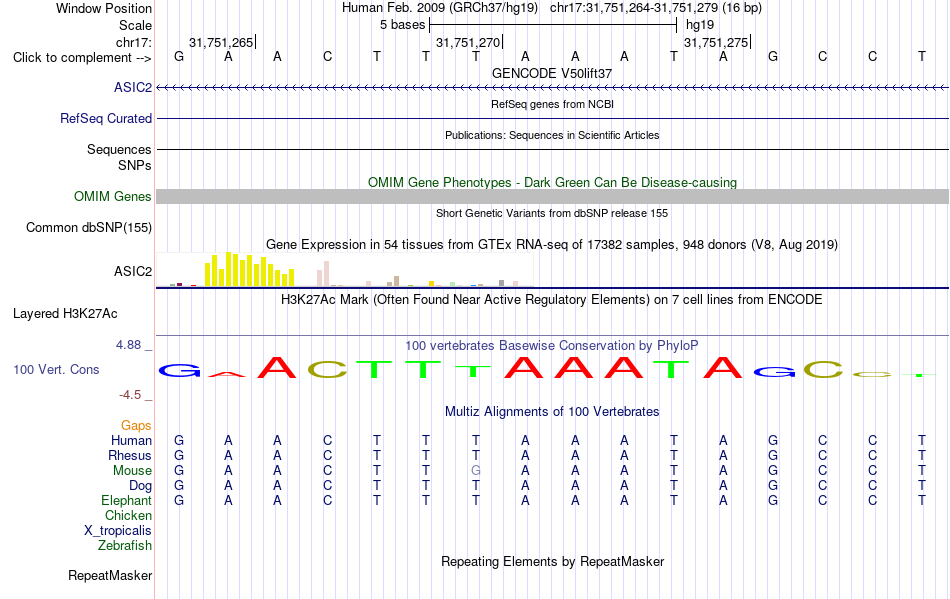950x599 pixels.
Task: Click the 31,751,265 coordinate label
Action: [x=221, y=43]
